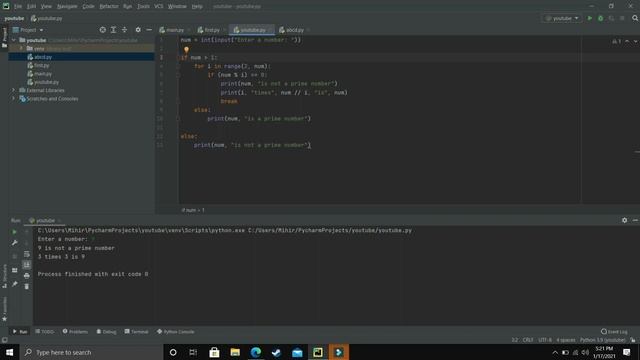Image resolution: width=640 pixels, height=360 pixels.
Task: Open the Structure sidebar tool window
Action: (x=4, y=276)
